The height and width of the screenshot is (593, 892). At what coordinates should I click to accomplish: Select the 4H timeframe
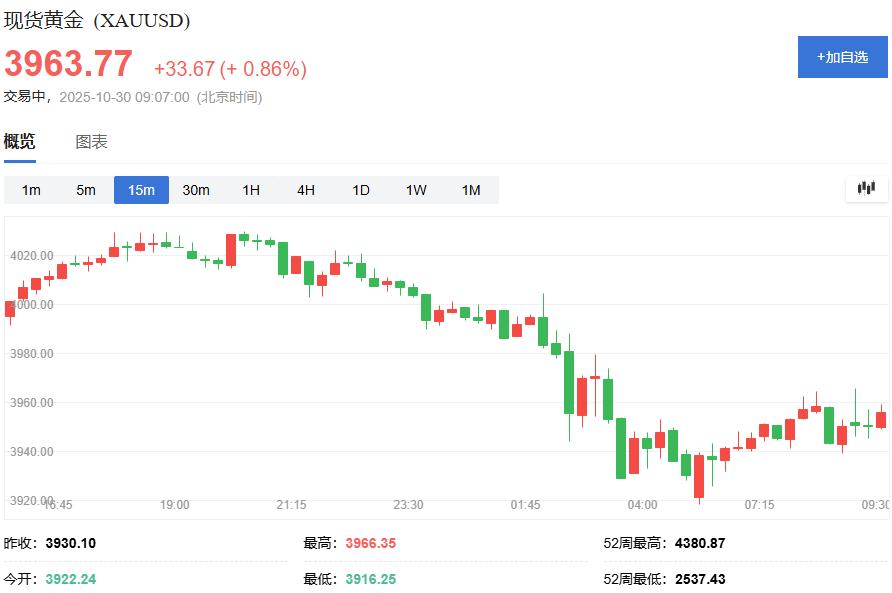[306, 189]
